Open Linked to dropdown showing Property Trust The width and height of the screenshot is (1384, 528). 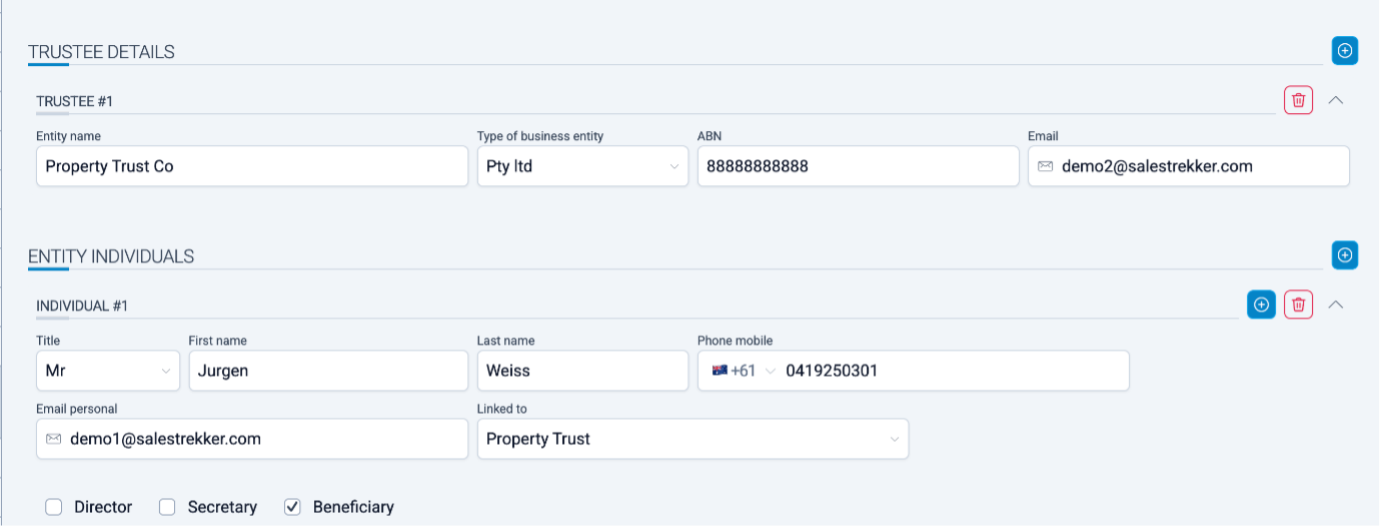692,439
